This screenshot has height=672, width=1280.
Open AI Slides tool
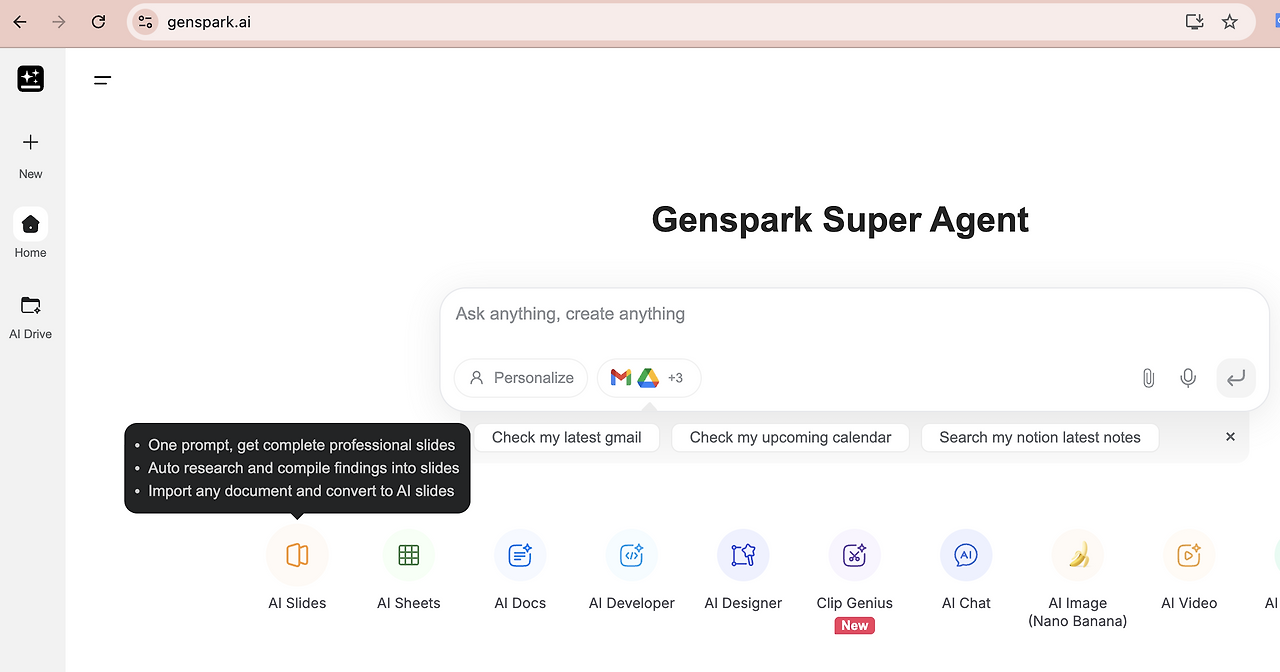(297, 555)
